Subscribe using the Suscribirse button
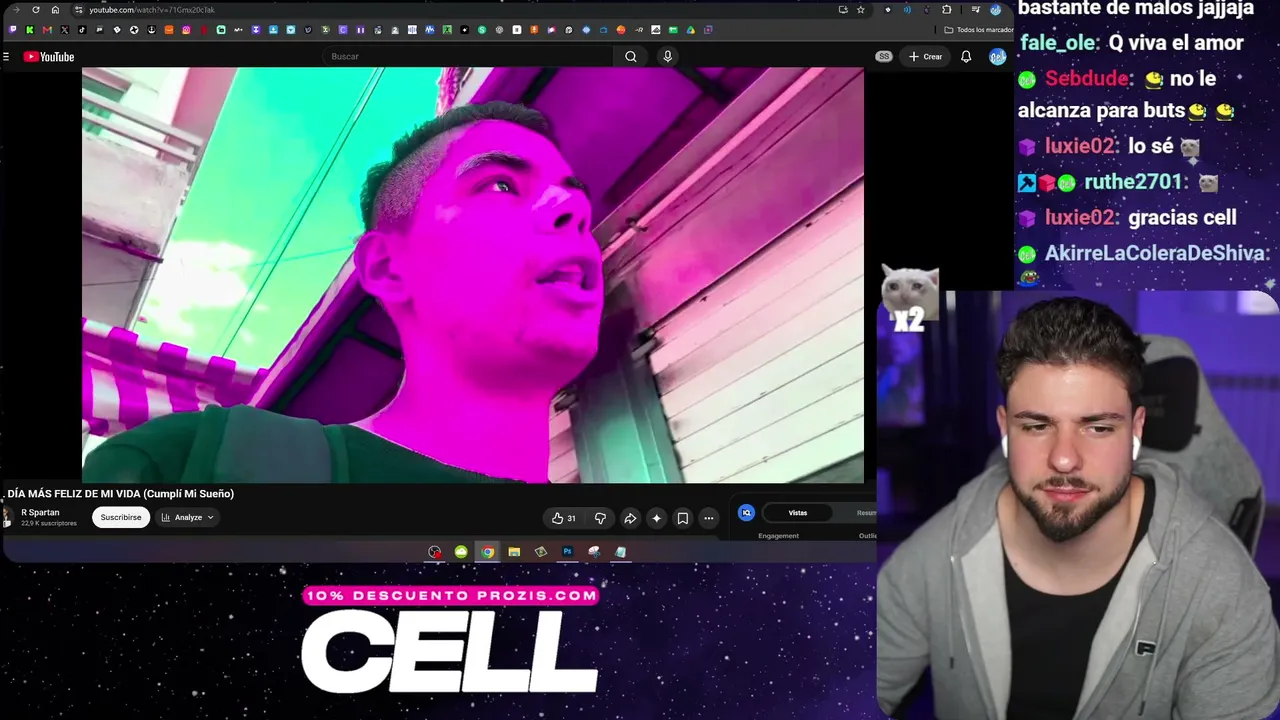Viewport: 1280px width, 720px height. (x=121, y=518)
